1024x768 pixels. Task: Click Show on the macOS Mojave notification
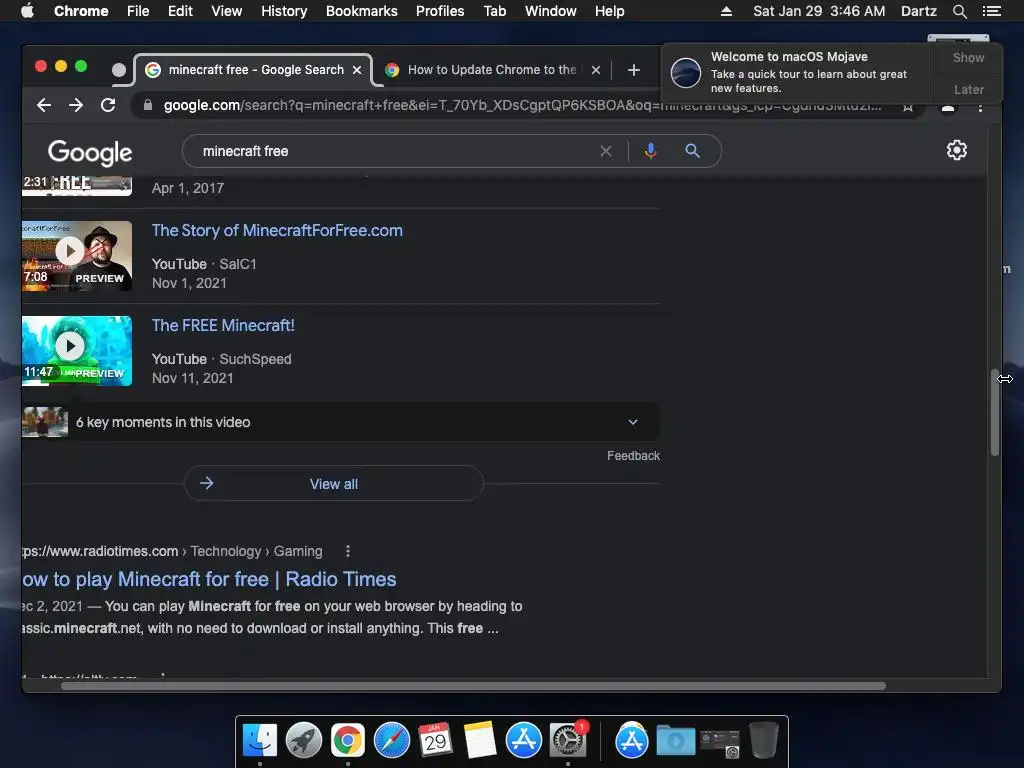pyautogui.click(x=968, y=57)
